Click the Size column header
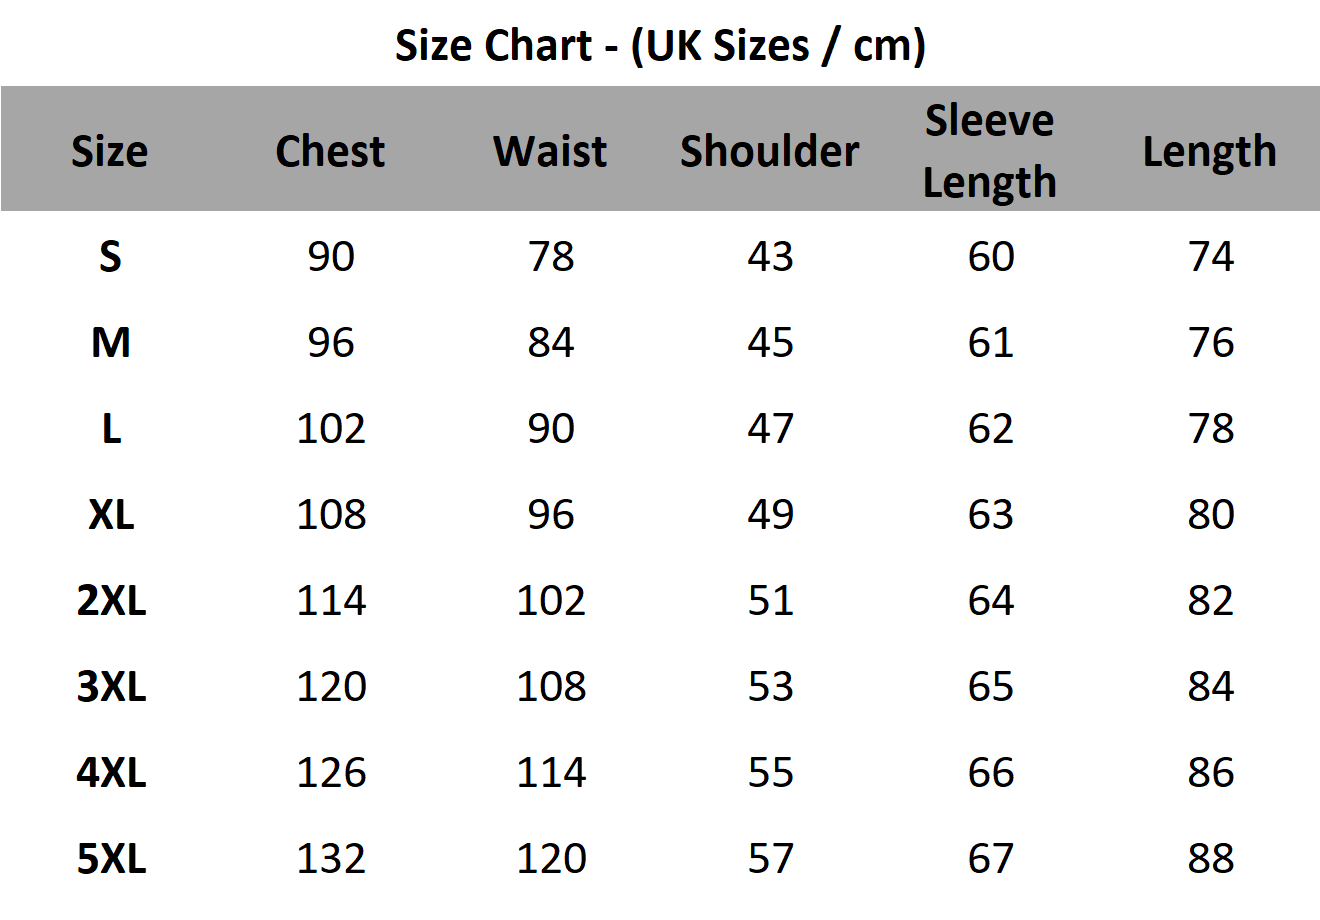The width and height of the screenshot is (1320, 920). coord(110,151)
